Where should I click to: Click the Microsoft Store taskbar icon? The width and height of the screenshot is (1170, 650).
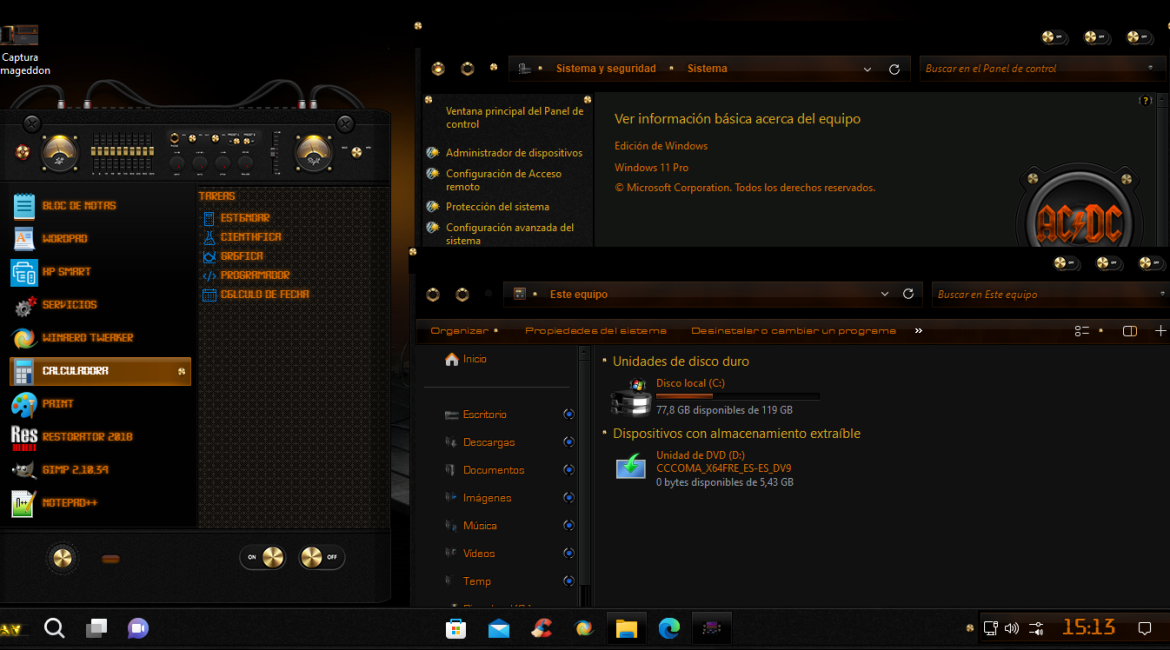[456, 628]
